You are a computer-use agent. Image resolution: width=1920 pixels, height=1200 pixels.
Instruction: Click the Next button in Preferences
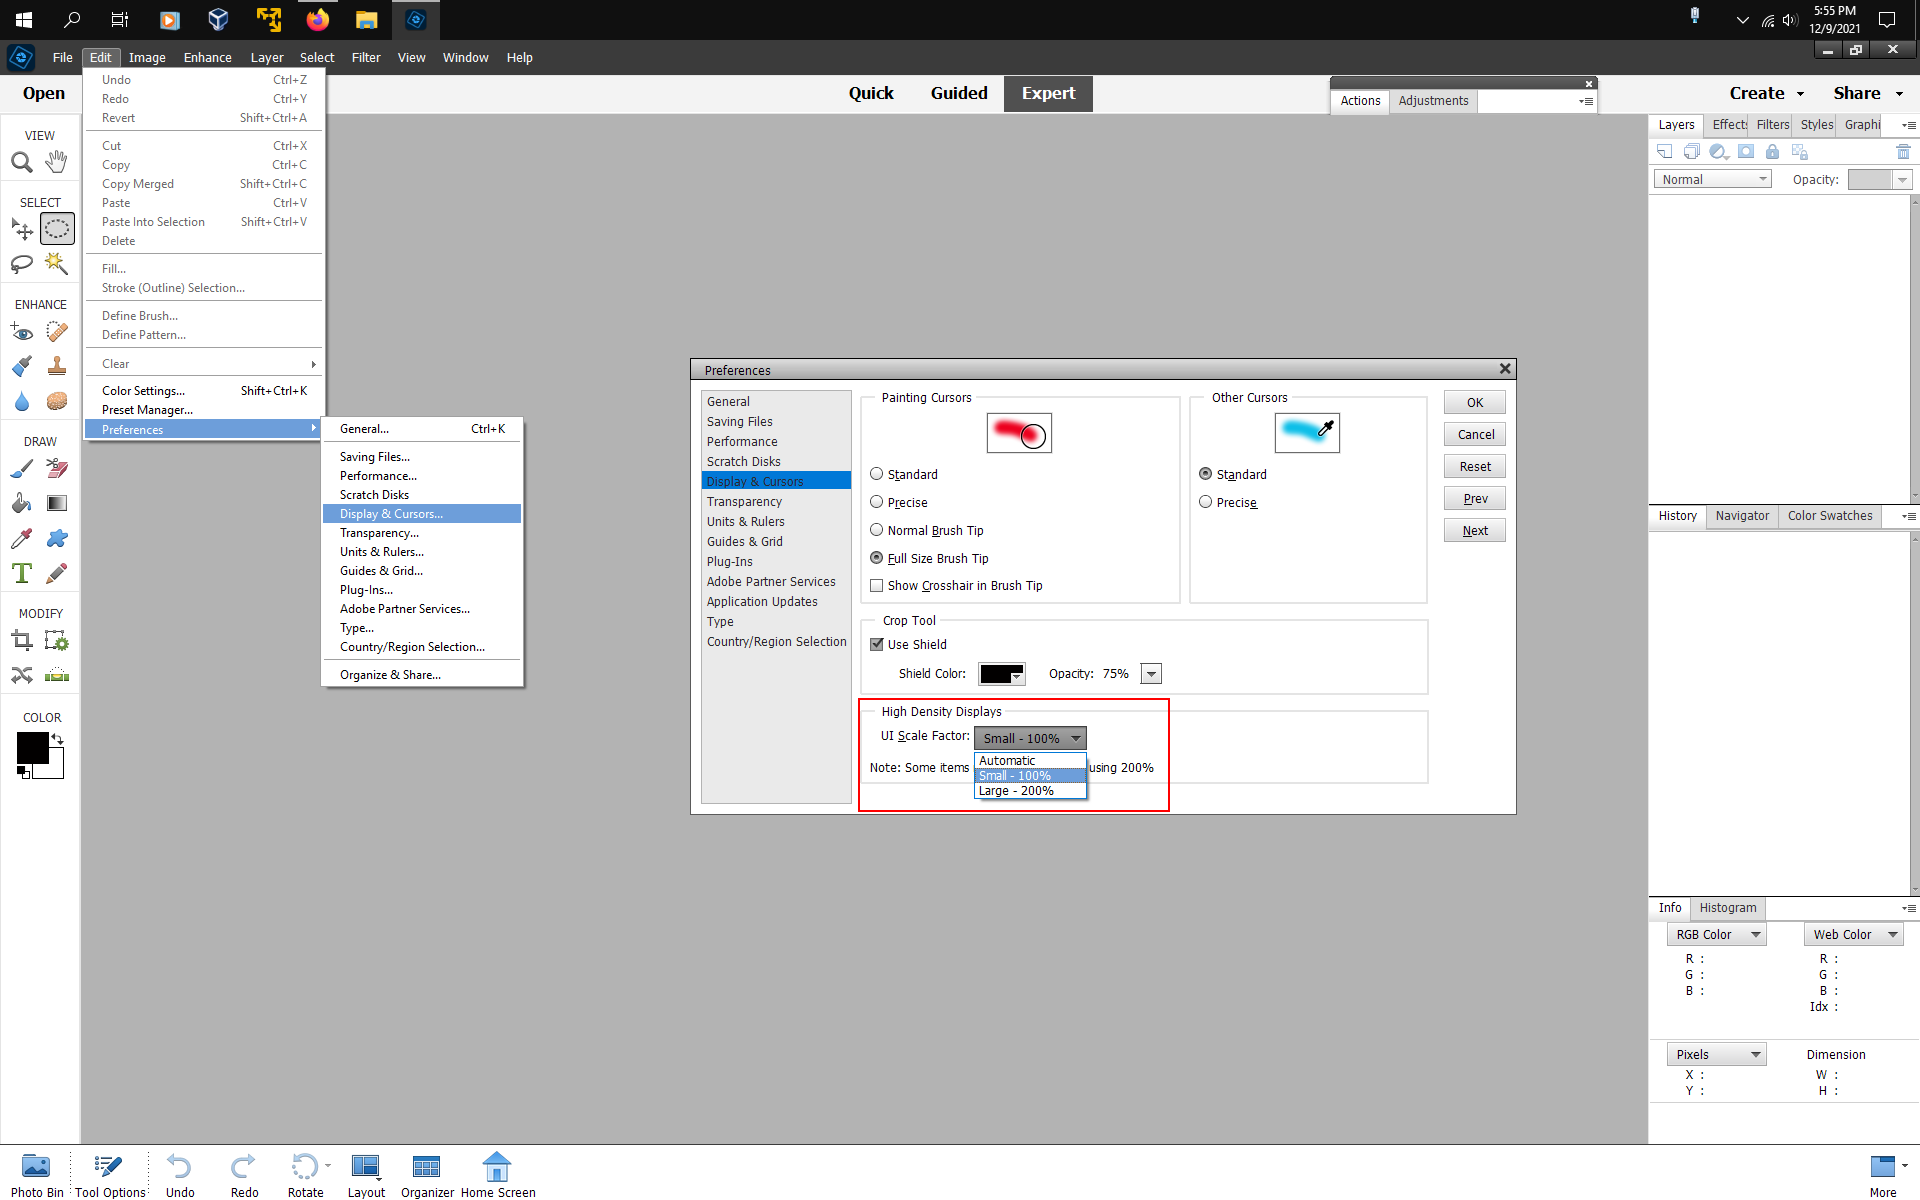pos(1474,530)
